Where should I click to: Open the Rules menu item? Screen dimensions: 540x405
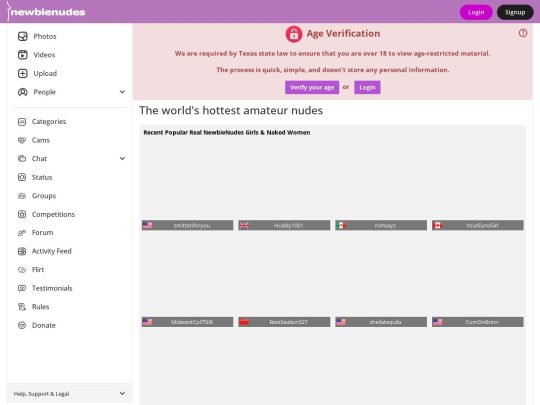click(x=40, y=307)
